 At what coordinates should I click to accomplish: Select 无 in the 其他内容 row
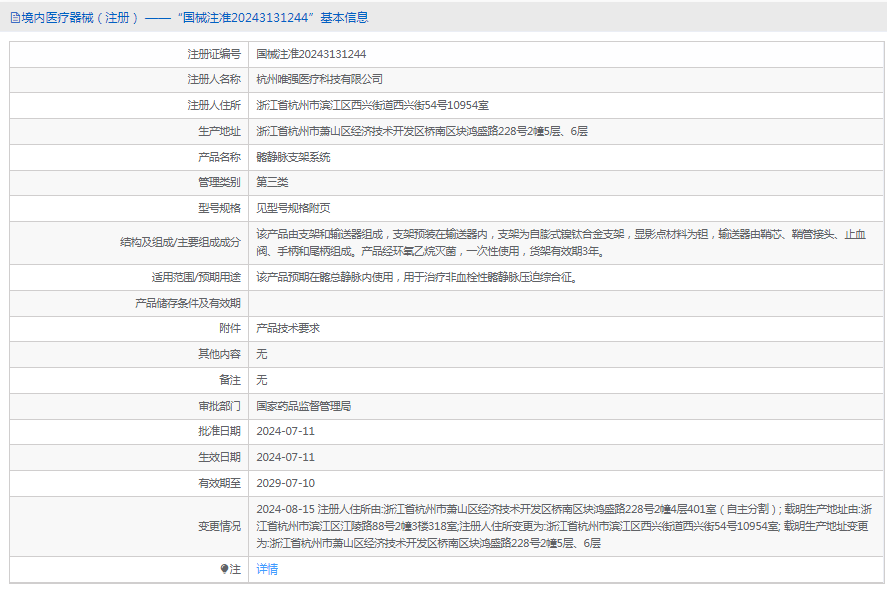261,354
